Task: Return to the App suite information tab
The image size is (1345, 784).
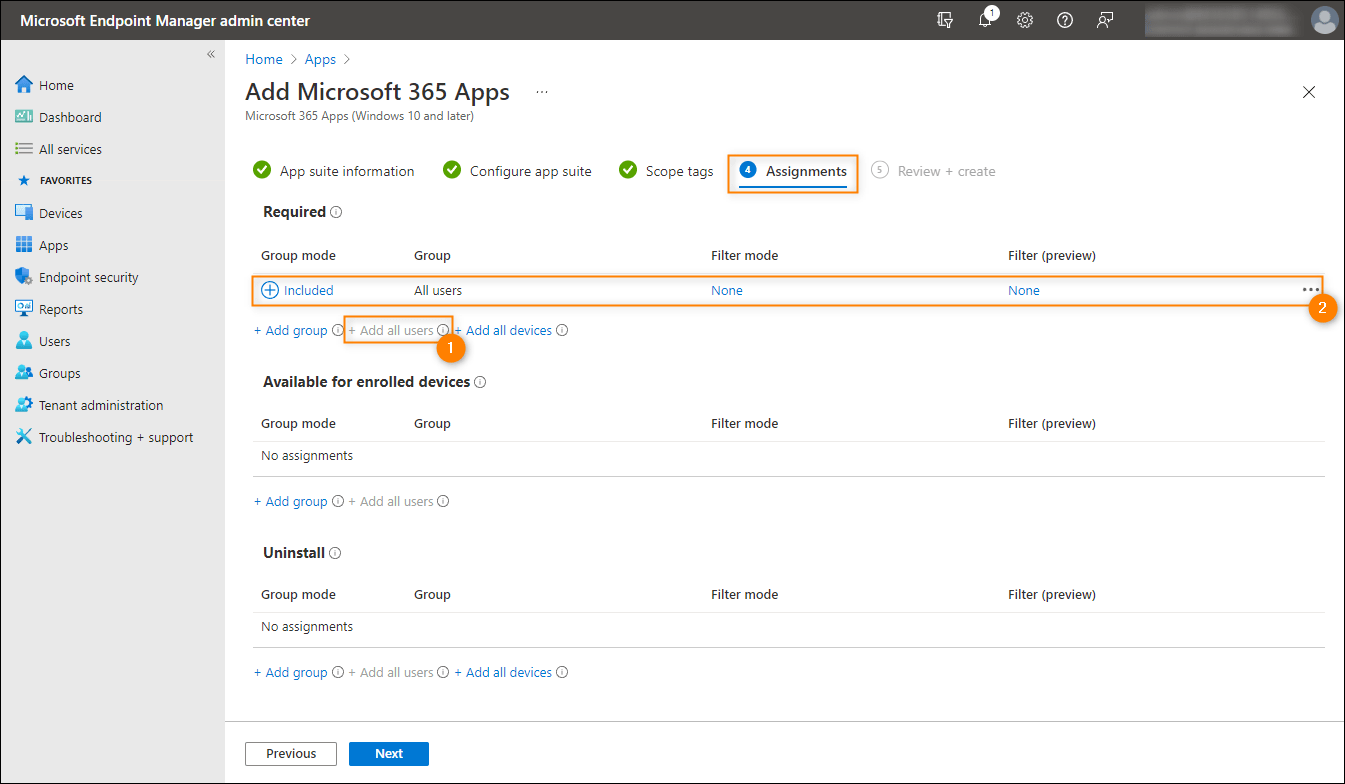Action: click(x=346, y=170)
